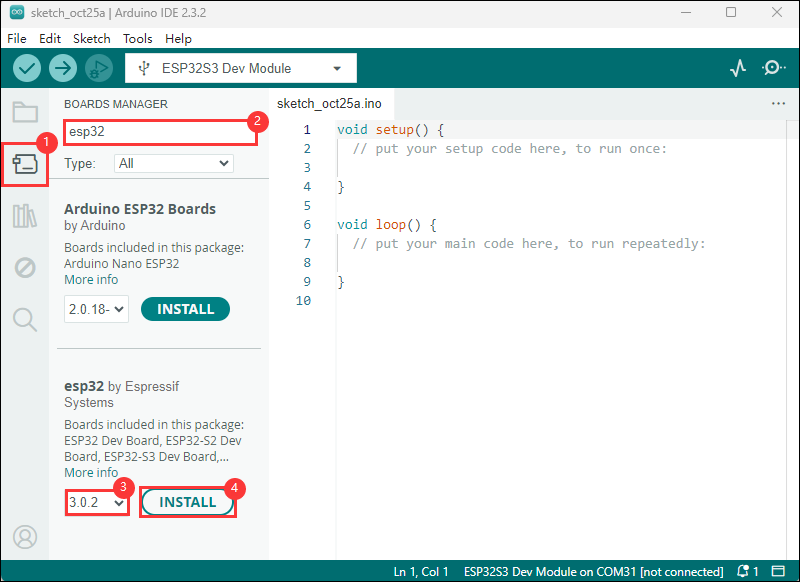Image resolution: width=800 pixels, height=582 pixels.
Task: Open the account profile icon
Action: point(25,537)
